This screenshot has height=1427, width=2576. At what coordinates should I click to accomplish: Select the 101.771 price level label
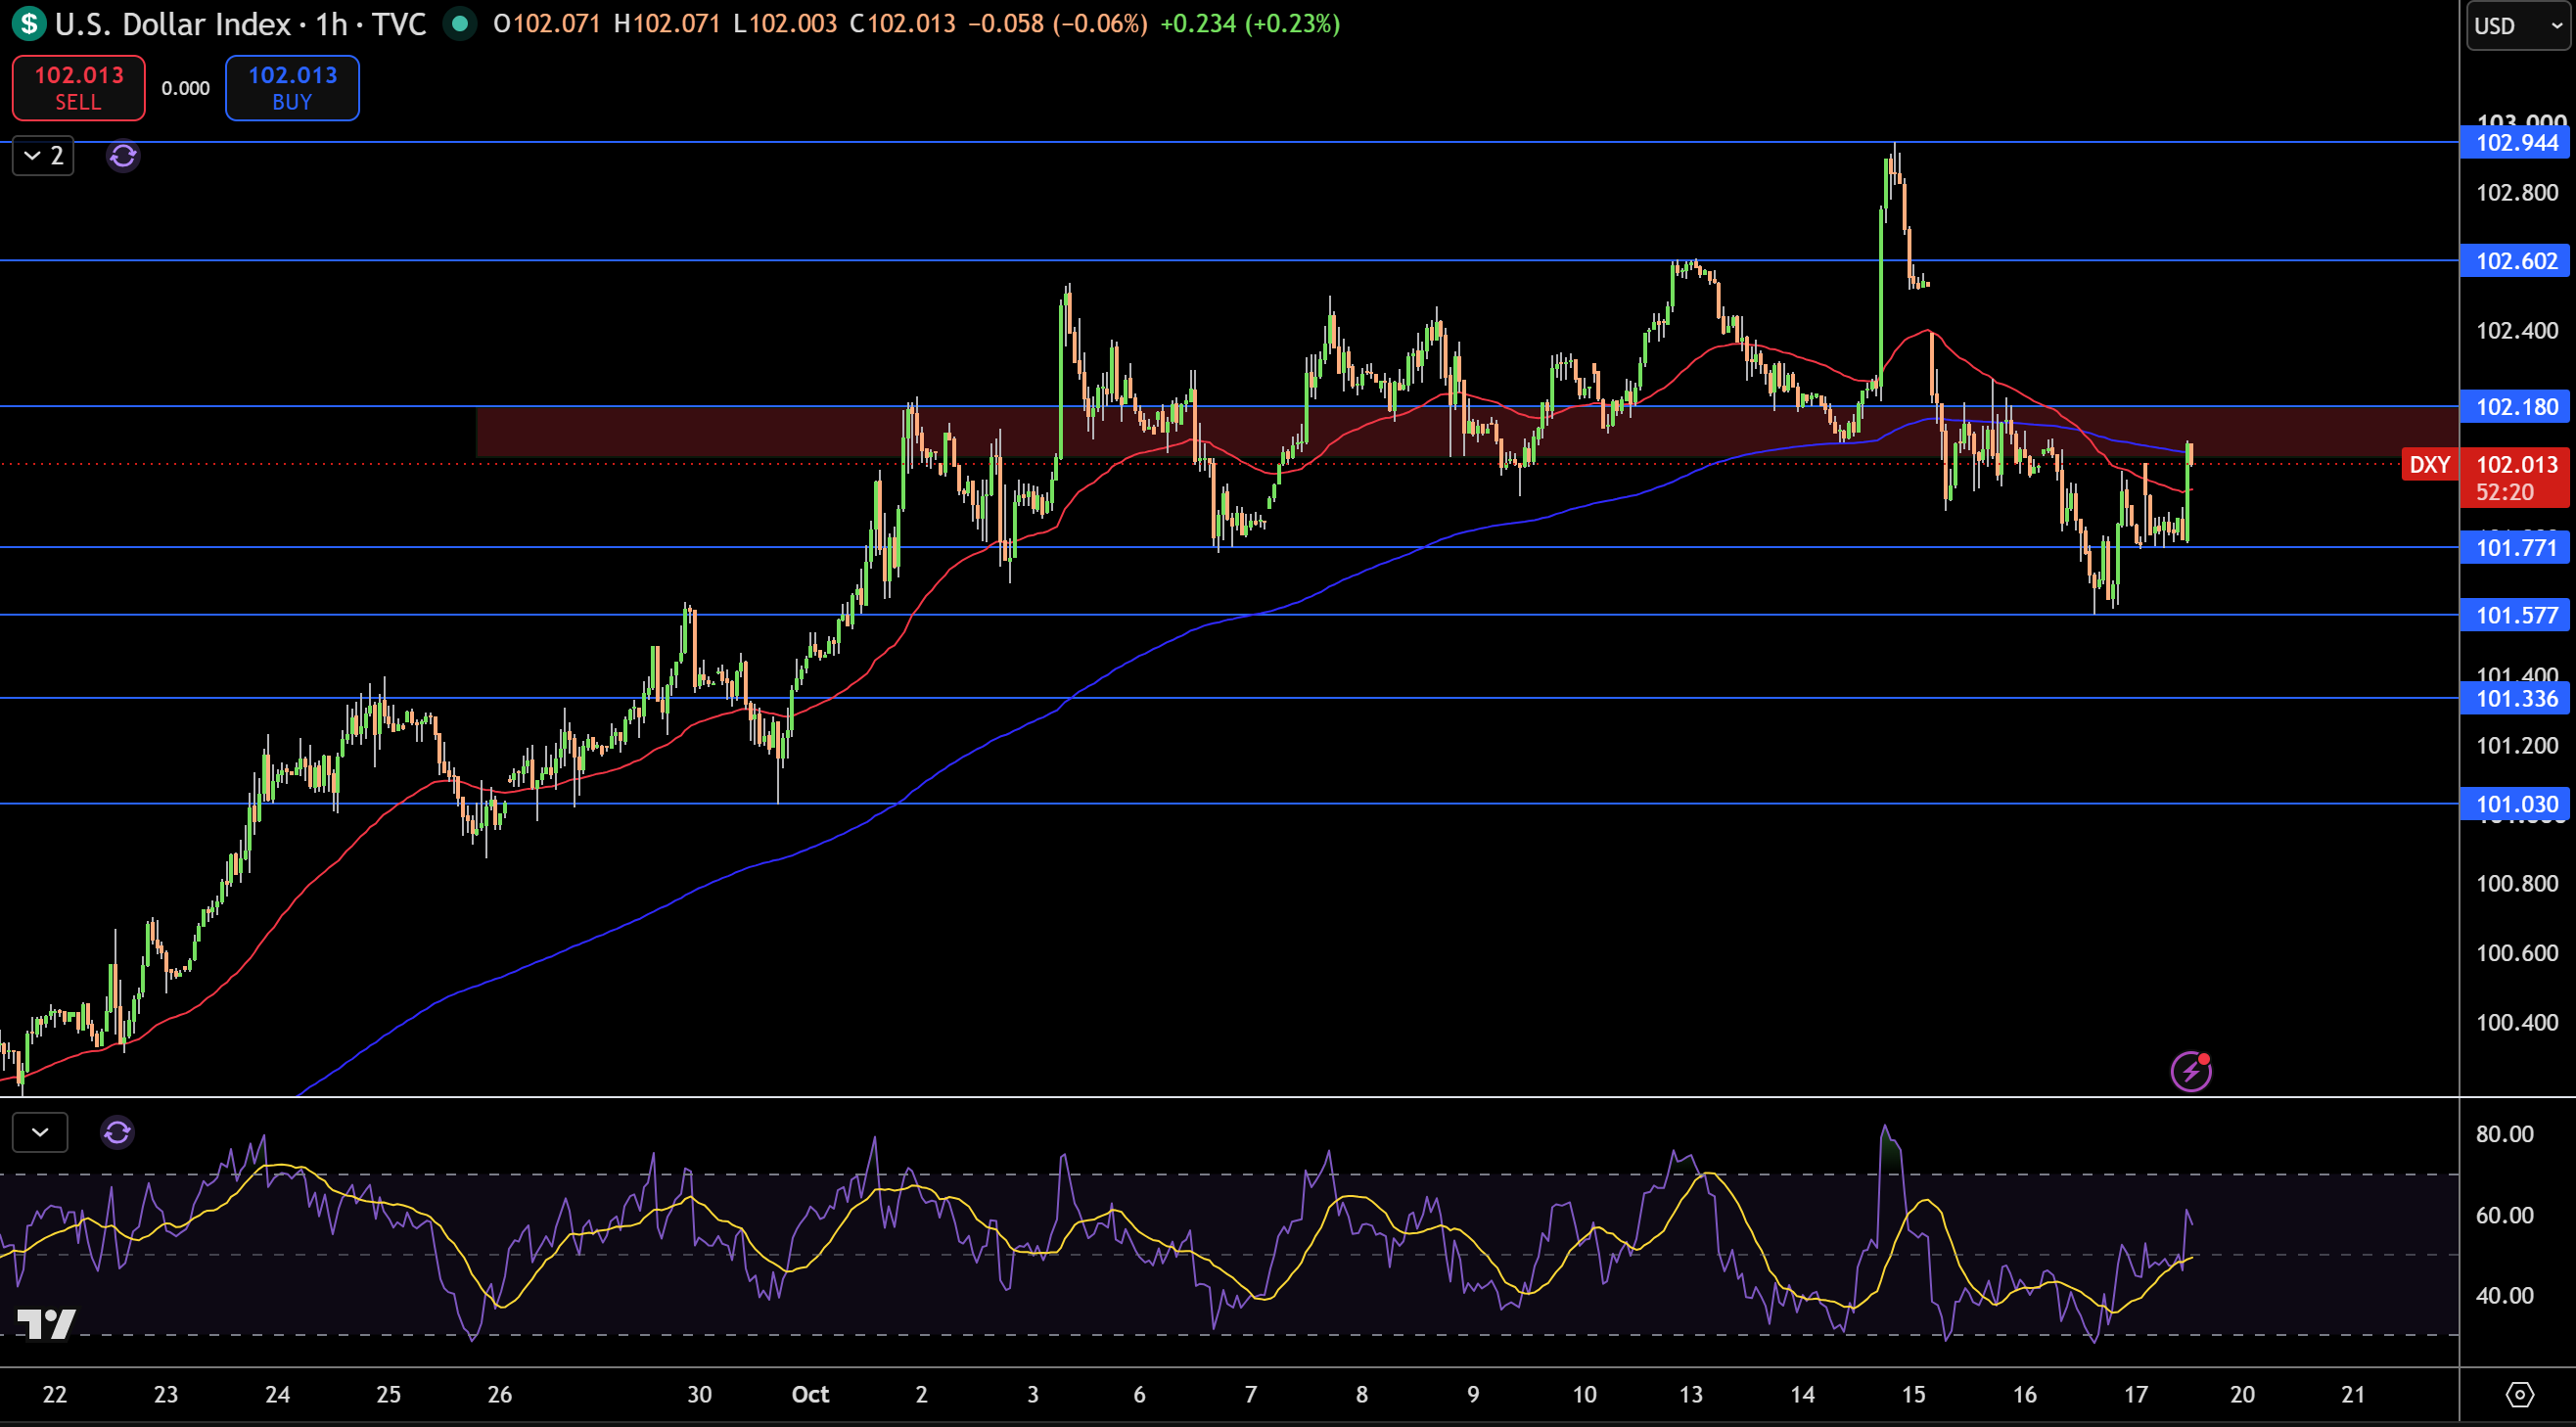point(2515,547)
